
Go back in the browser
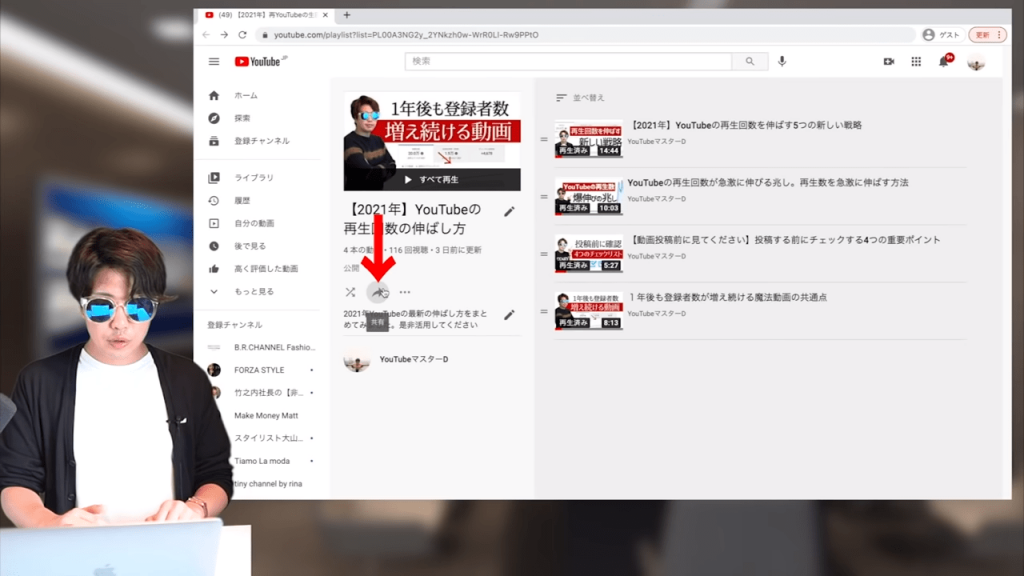206,35
